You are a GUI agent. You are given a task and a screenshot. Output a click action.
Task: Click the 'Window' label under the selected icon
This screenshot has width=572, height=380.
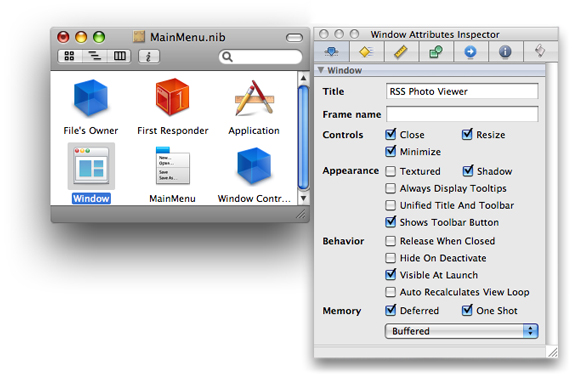point(91,198)
